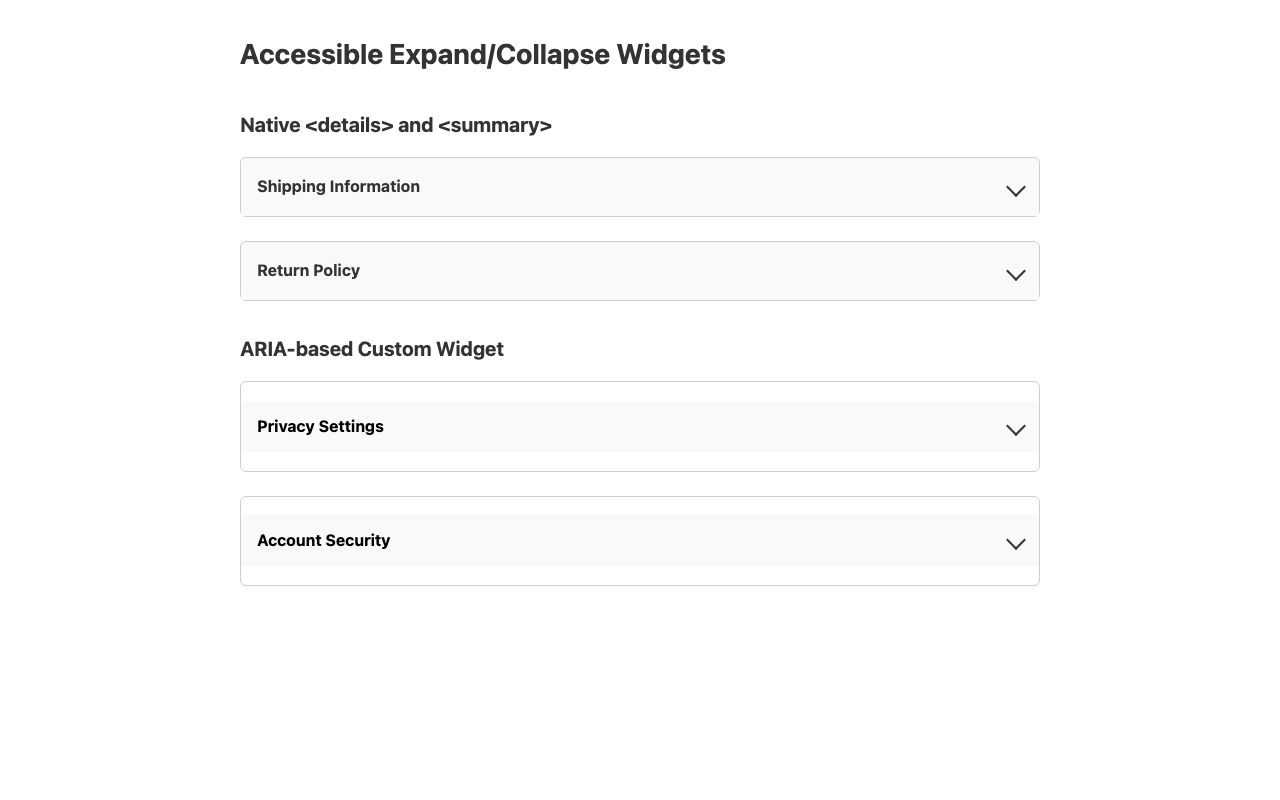The image size is (1280, 800).
Task: Click the "Accessible Expand/Collapse Widgets" page title
Action: coord(482,55)
